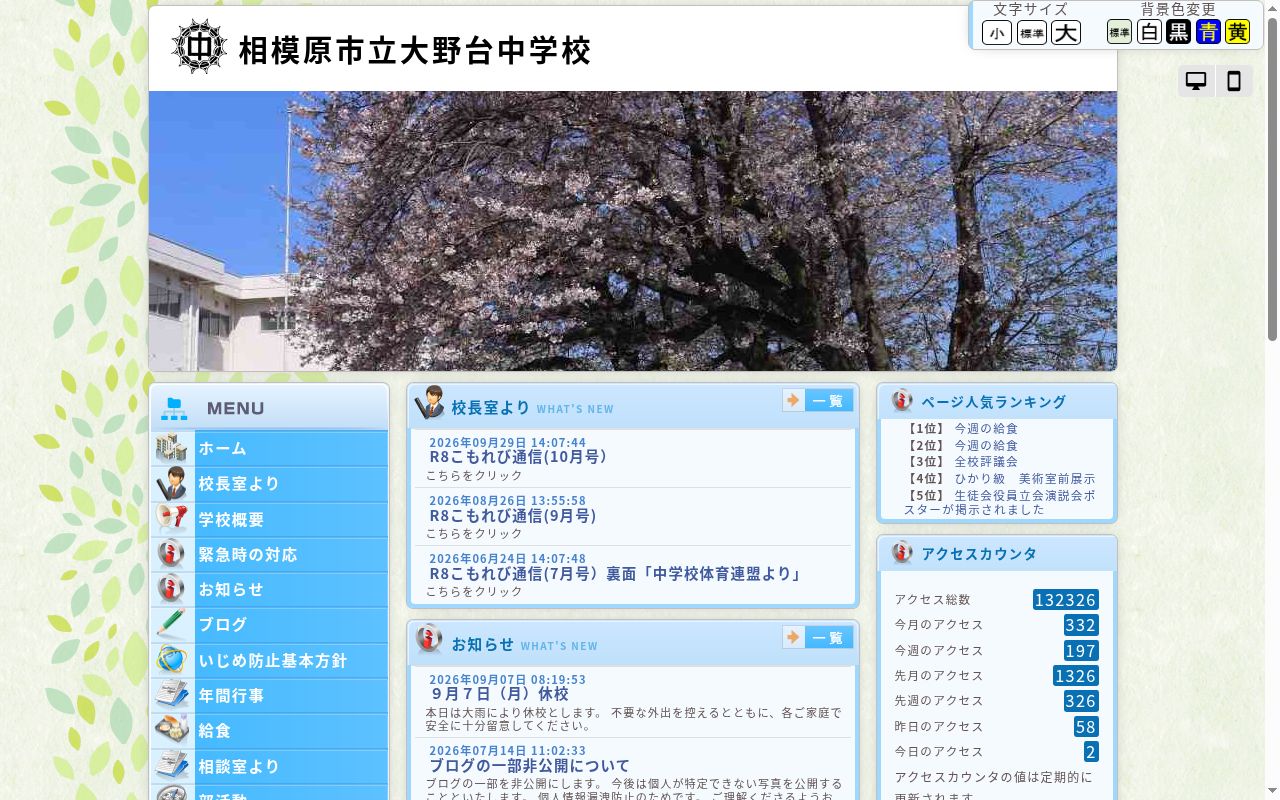1280x800 pixels.
Task: Click the info icon beside menu item お知らせ
Action: pos(172,589)
